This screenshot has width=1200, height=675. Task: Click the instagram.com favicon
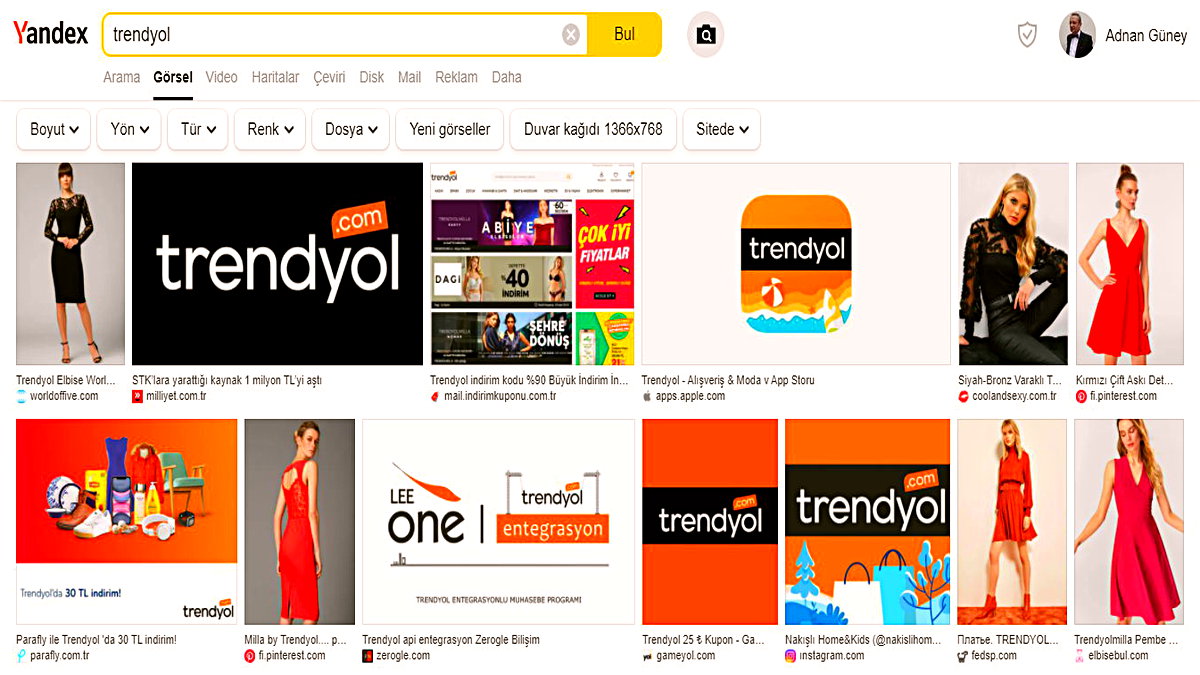tap(790, 656)
